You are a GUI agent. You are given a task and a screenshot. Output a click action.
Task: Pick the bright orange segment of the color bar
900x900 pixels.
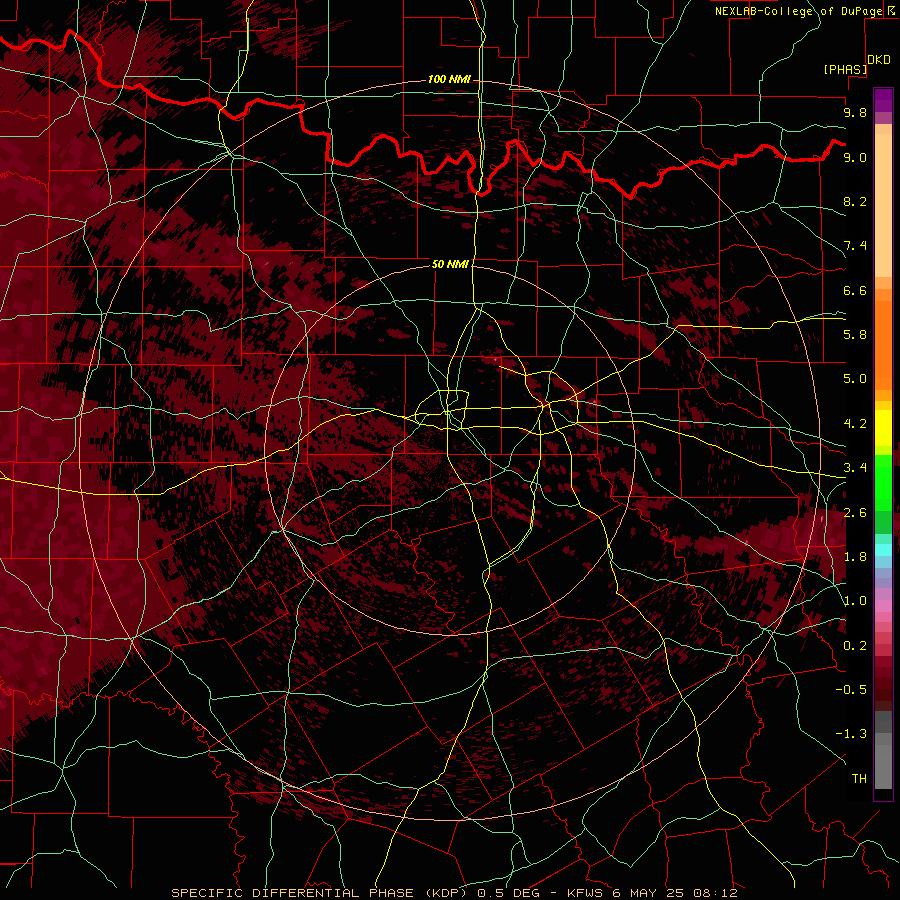(883, 344)
